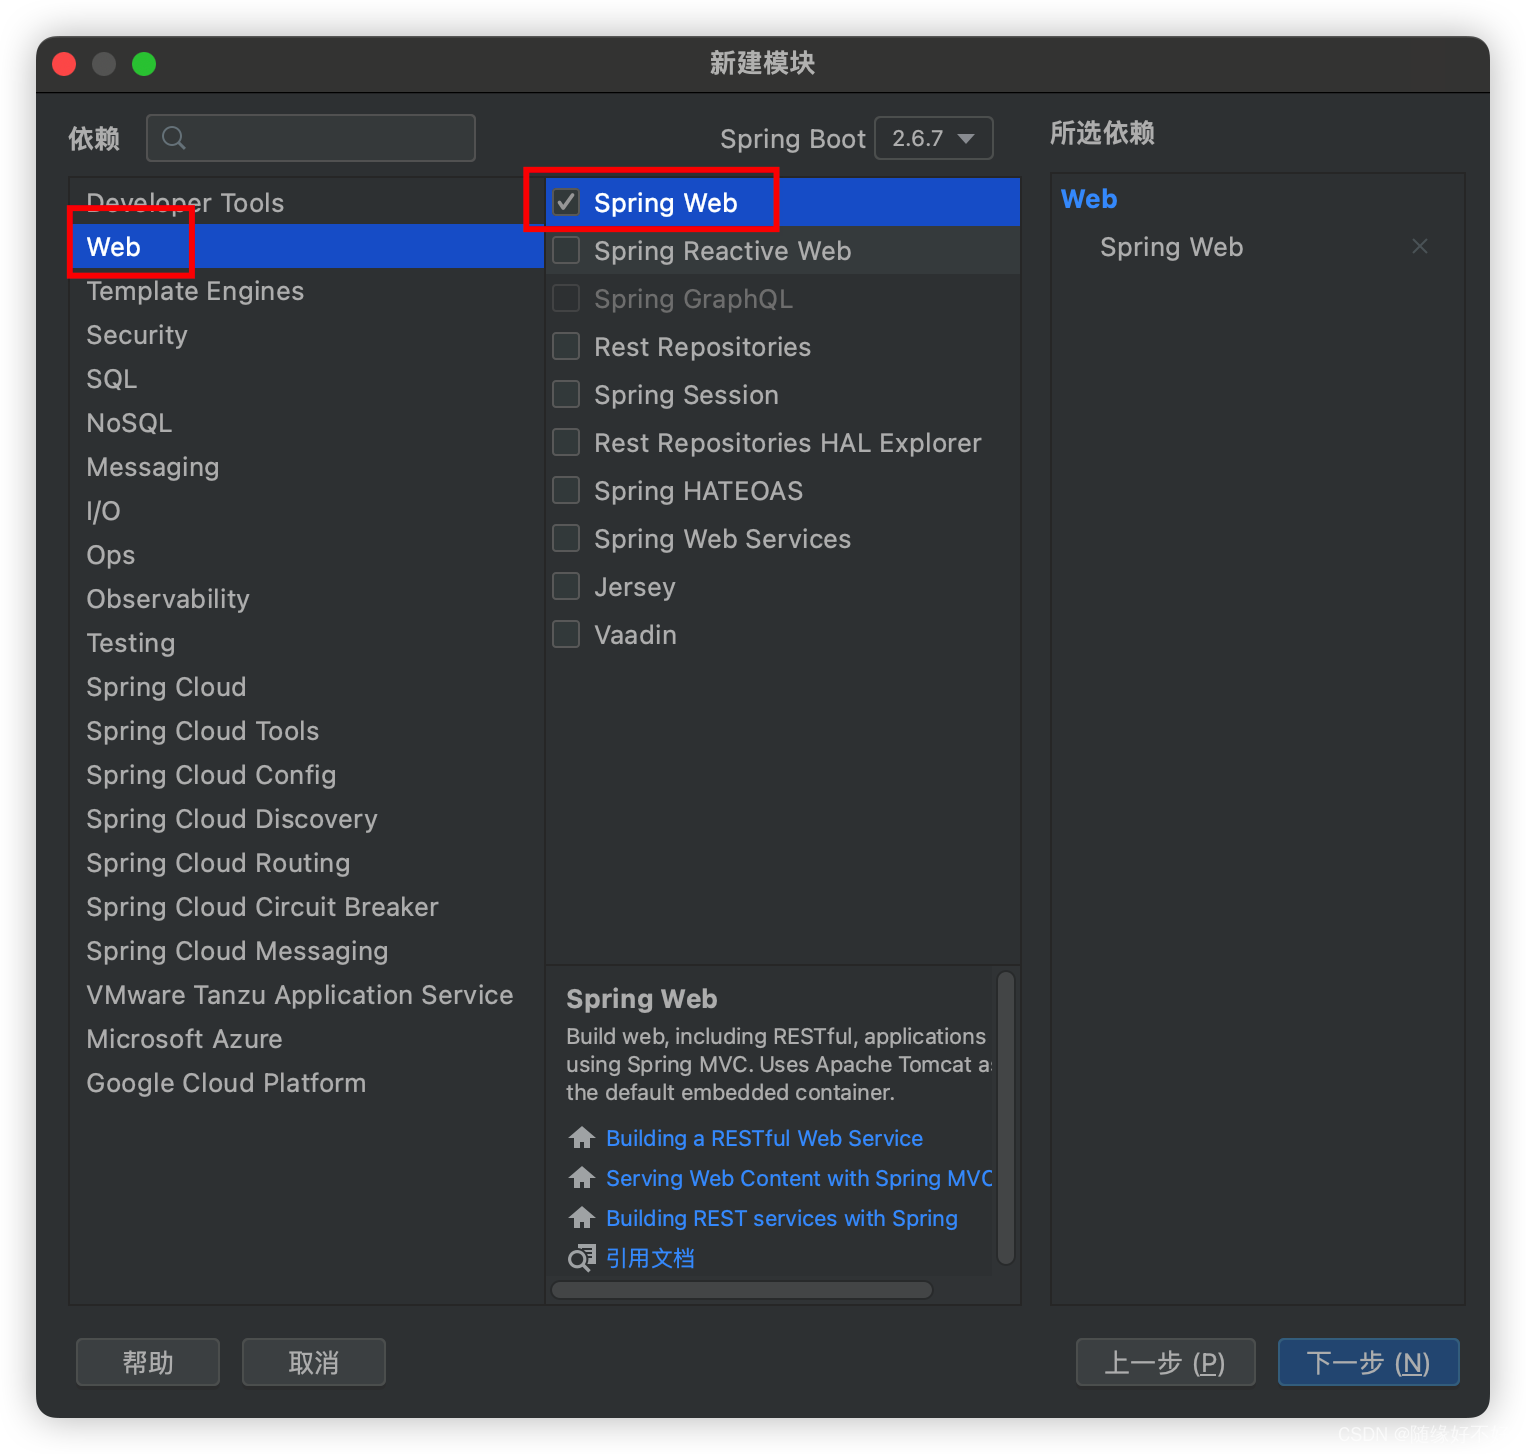Screen dimensions: 1526x1454
Task: Enable Spring Reactive Web dependency
Action: click(x=566, y=250)
